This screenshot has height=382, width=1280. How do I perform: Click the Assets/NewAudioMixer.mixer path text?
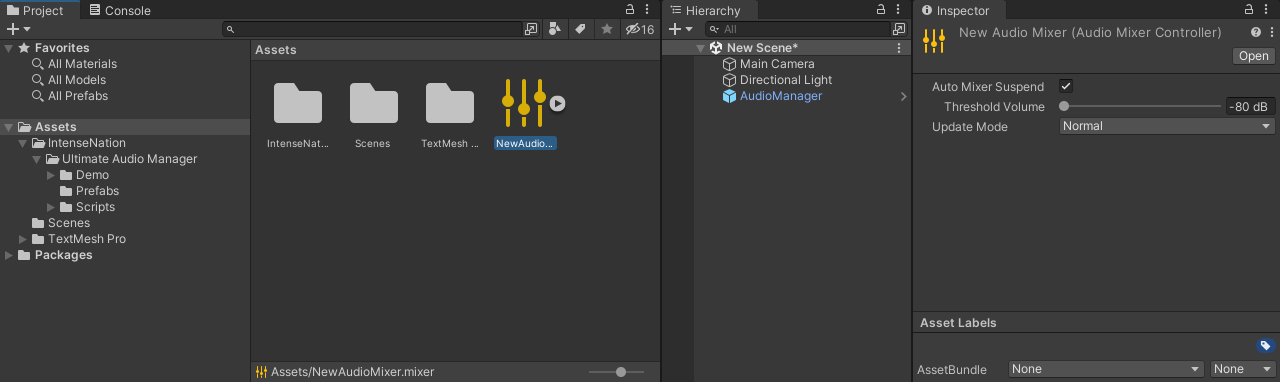[352, 372]
